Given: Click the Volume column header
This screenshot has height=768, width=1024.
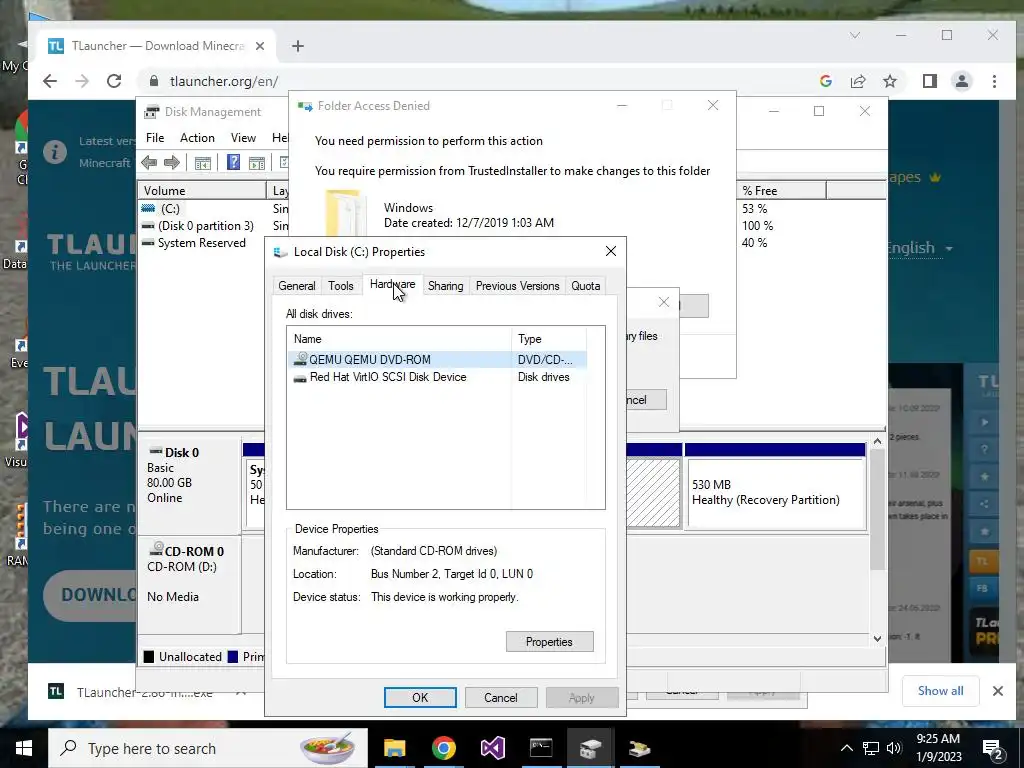Looking at the screenshot, I should click(202, 191).
